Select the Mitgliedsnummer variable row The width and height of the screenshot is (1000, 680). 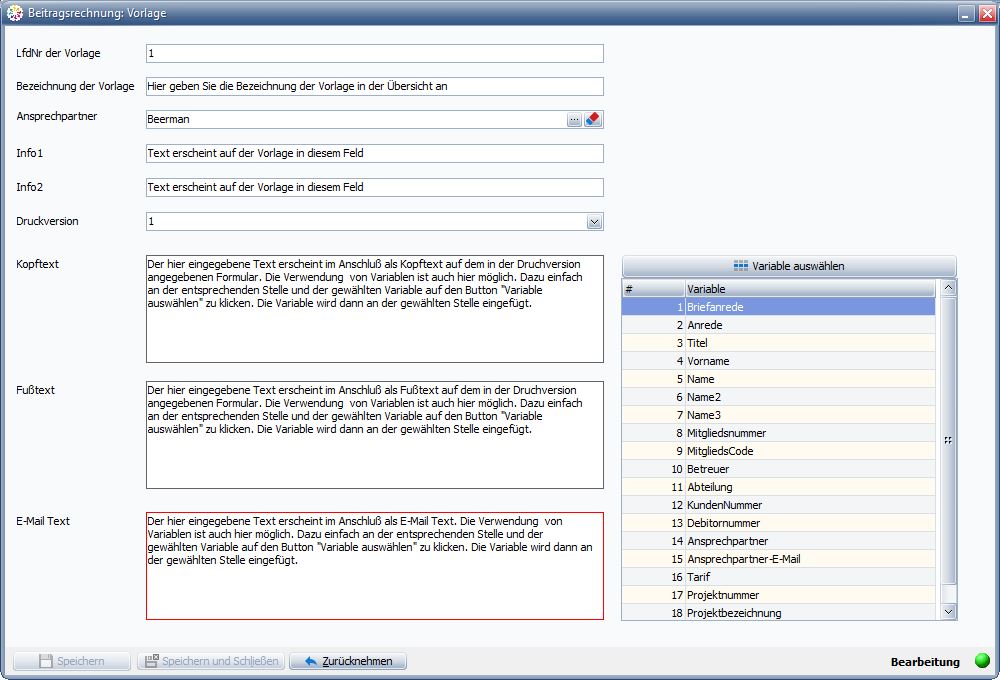tap(779, 433)
